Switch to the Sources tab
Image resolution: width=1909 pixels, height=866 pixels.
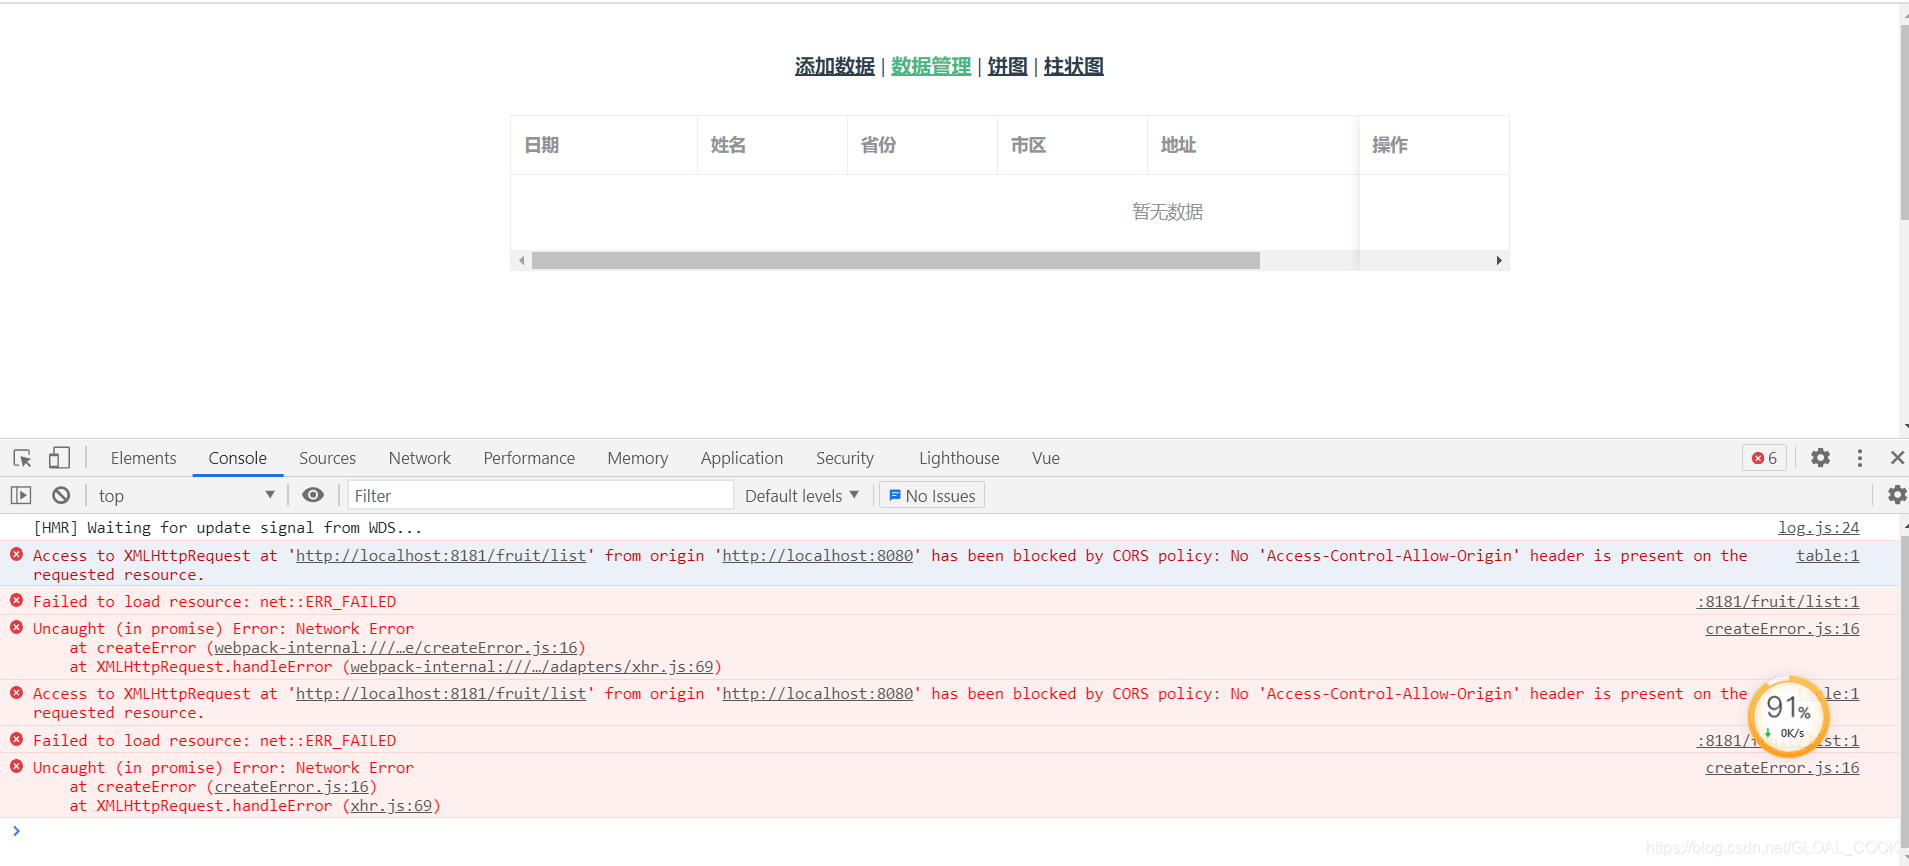[327, 458]
